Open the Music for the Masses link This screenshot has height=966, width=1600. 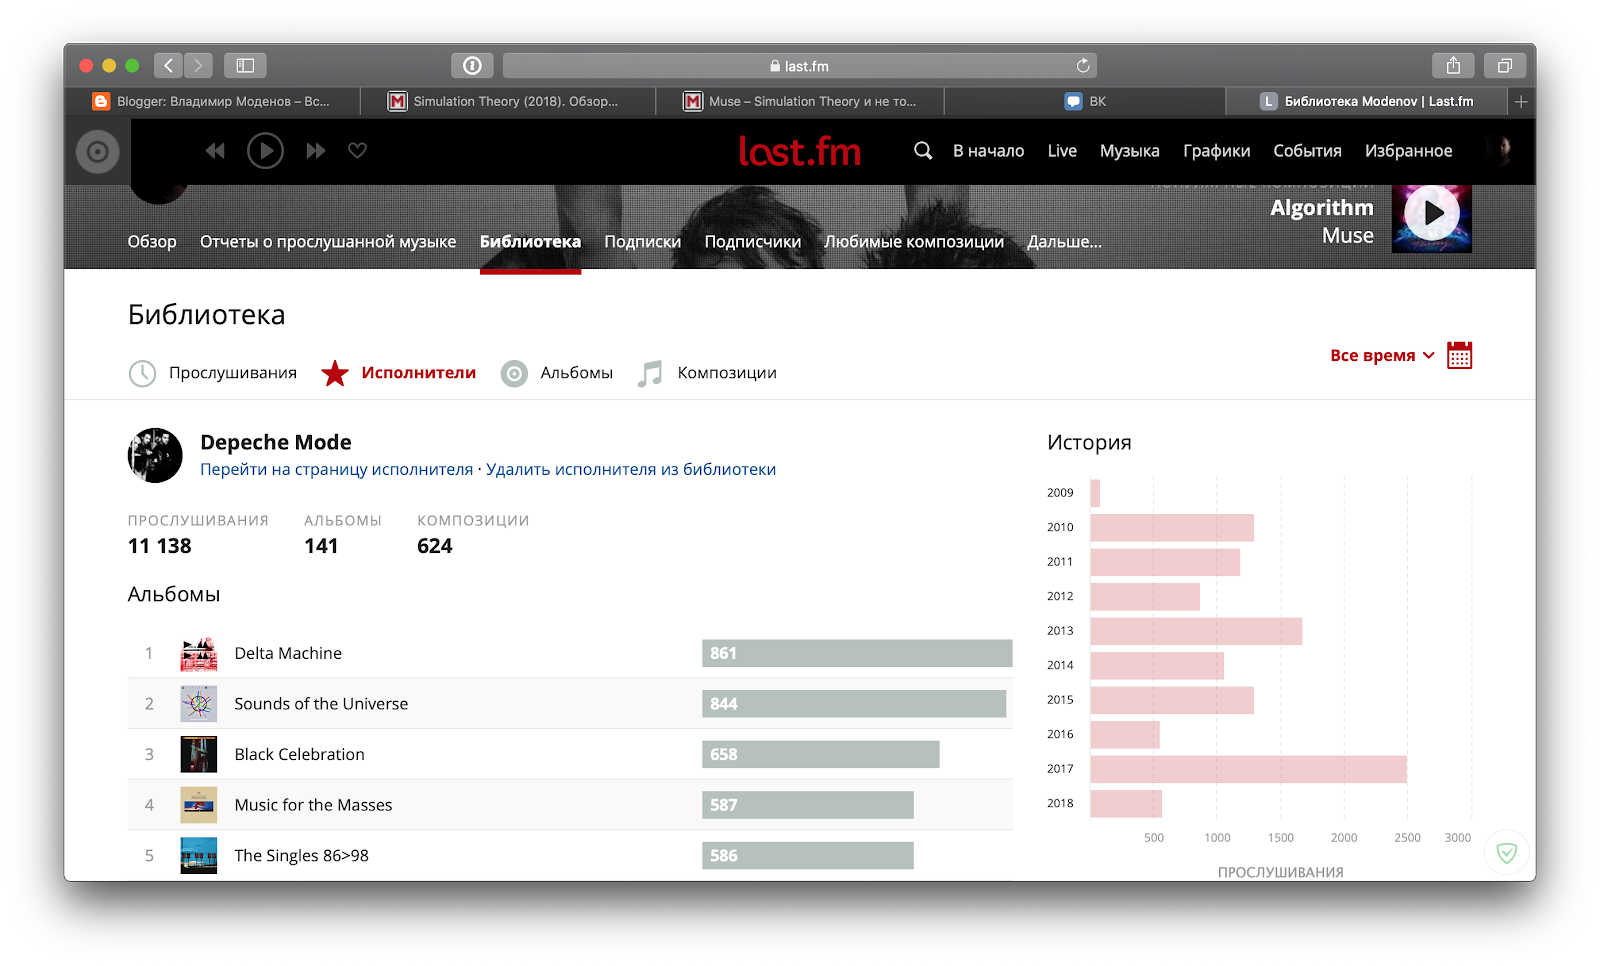(x=313, y=805)
